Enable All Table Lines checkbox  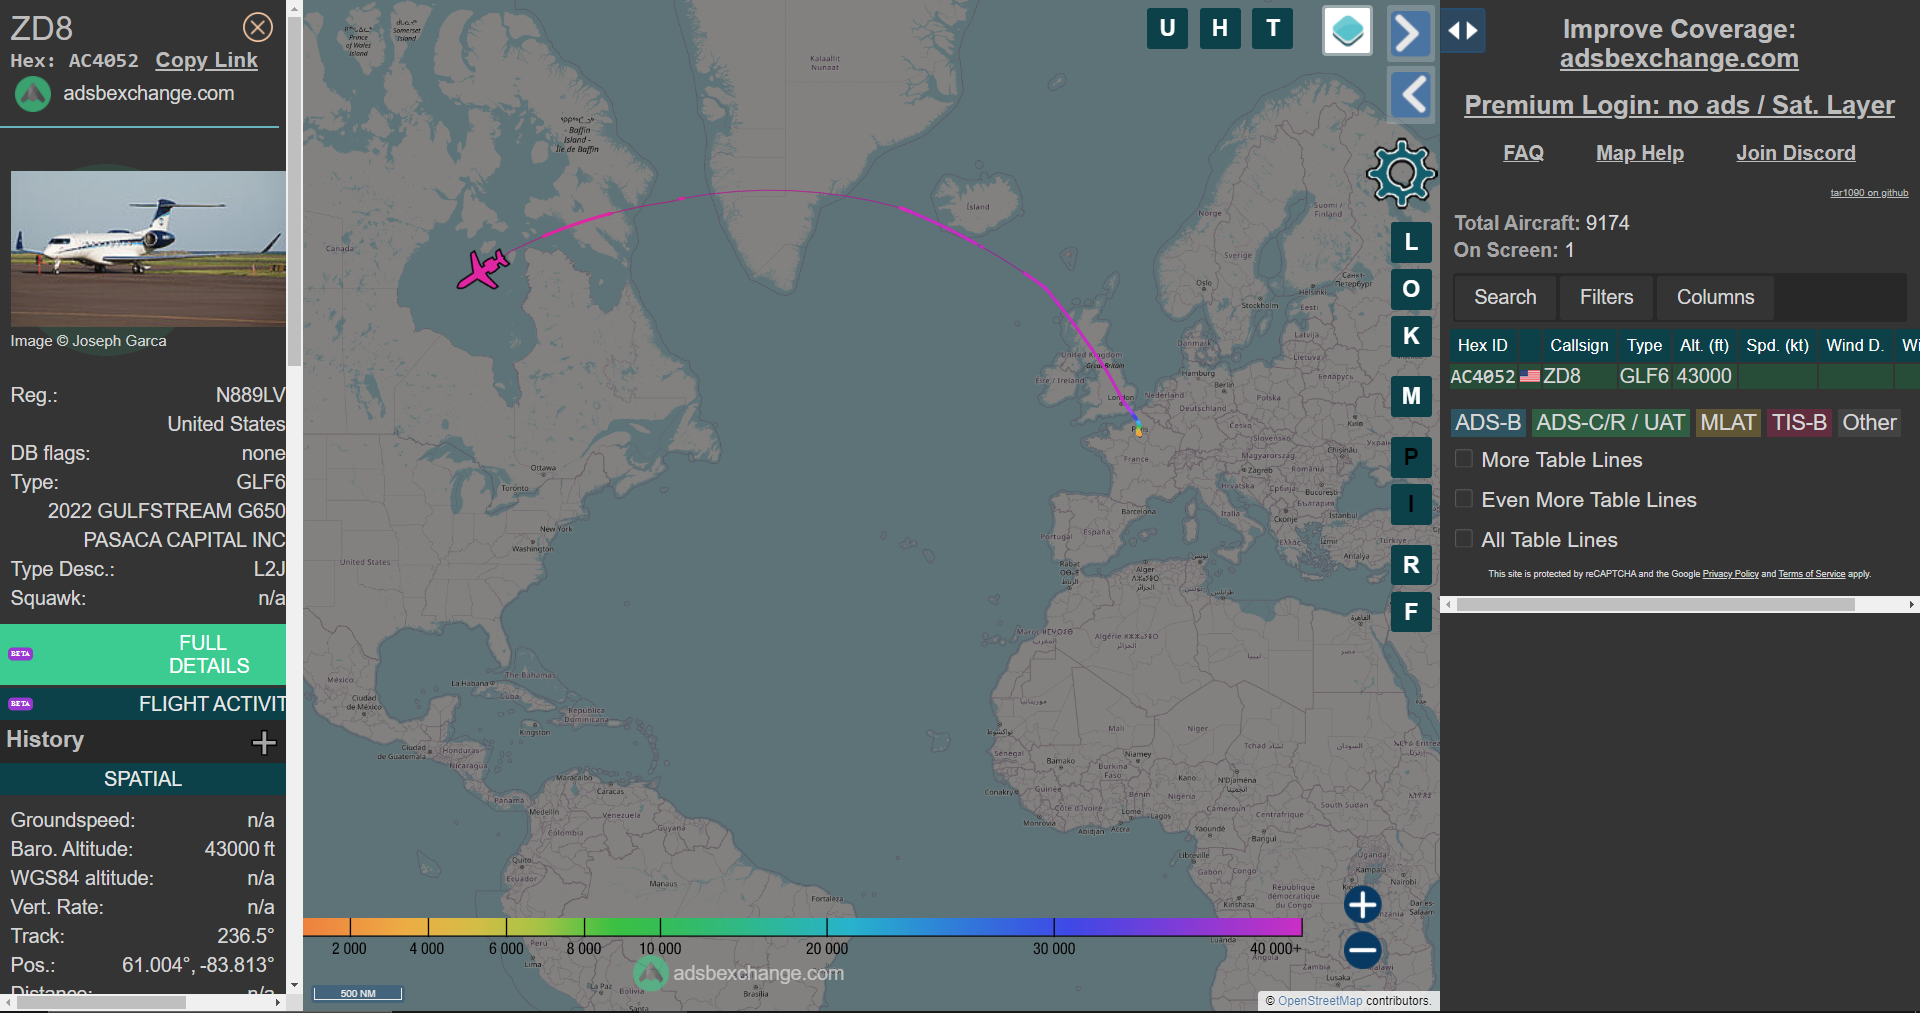tap(1464, 539)
